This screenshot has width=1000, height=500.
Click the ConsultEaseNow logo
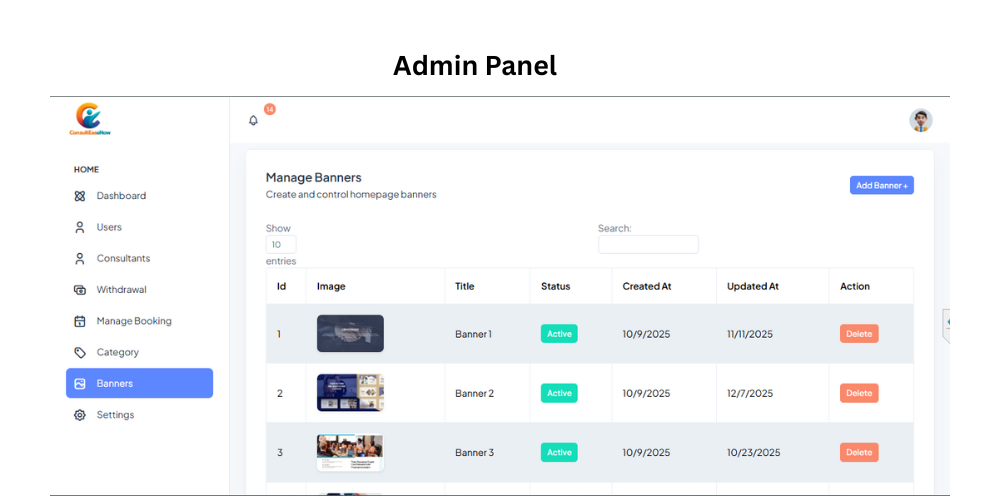[90, 119]
